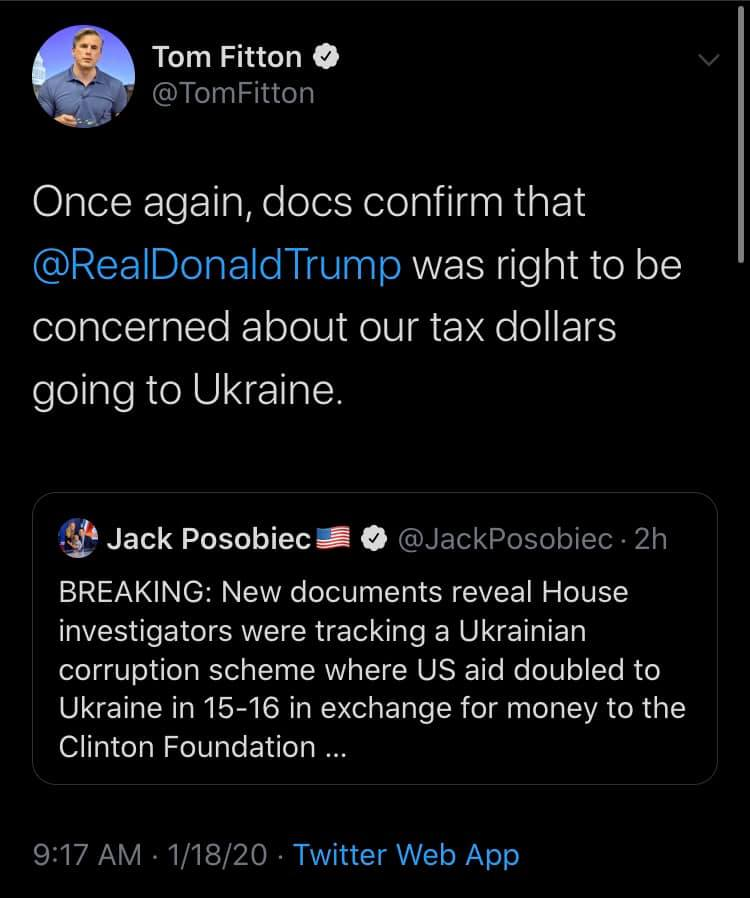
Task: Click the ellipsis ending the quoted tweet
Action: tap(335, 747)
